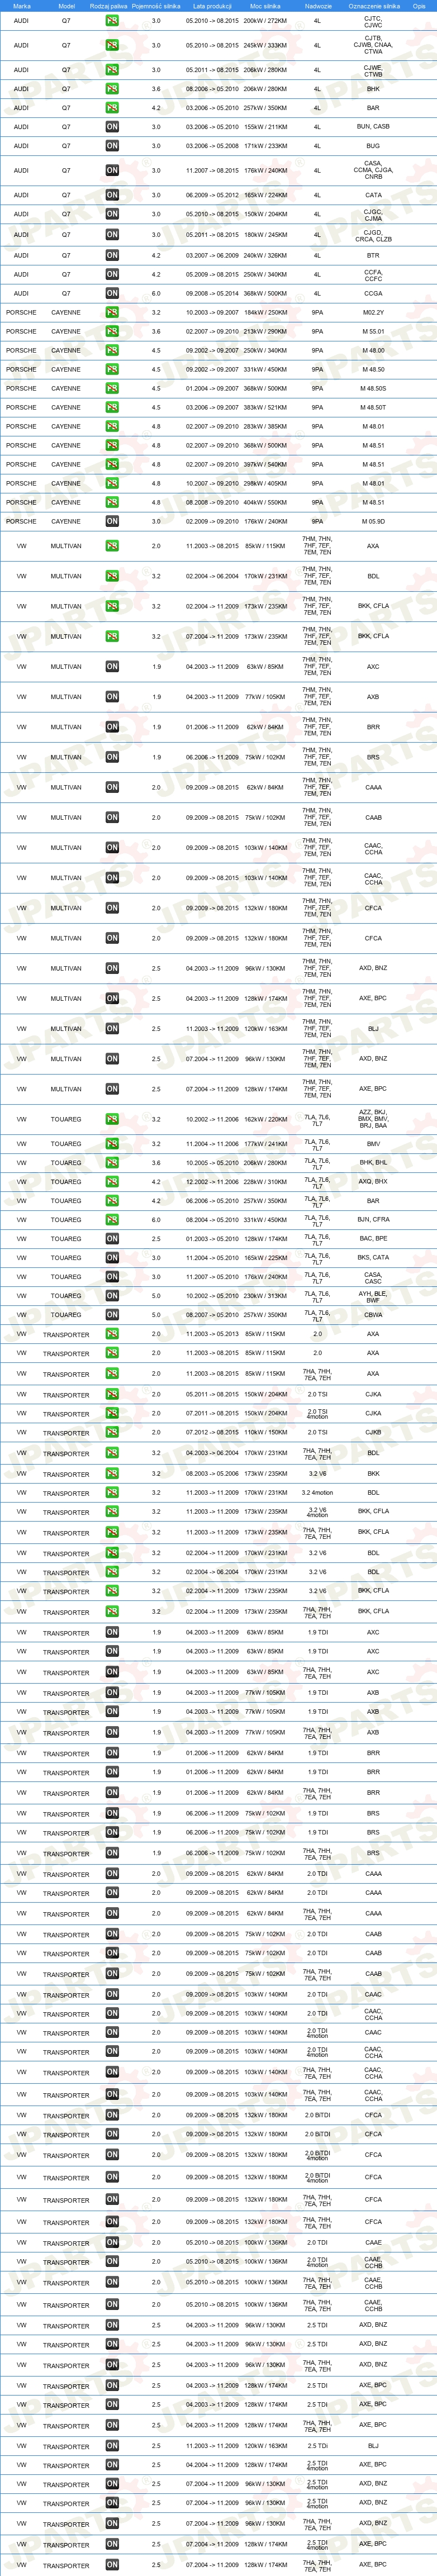Click diesel ON icon for Audi Q7 BUN, CASB
This screenshot has width=437, height=2576.
pyautogui.click(x=112, y=127)
